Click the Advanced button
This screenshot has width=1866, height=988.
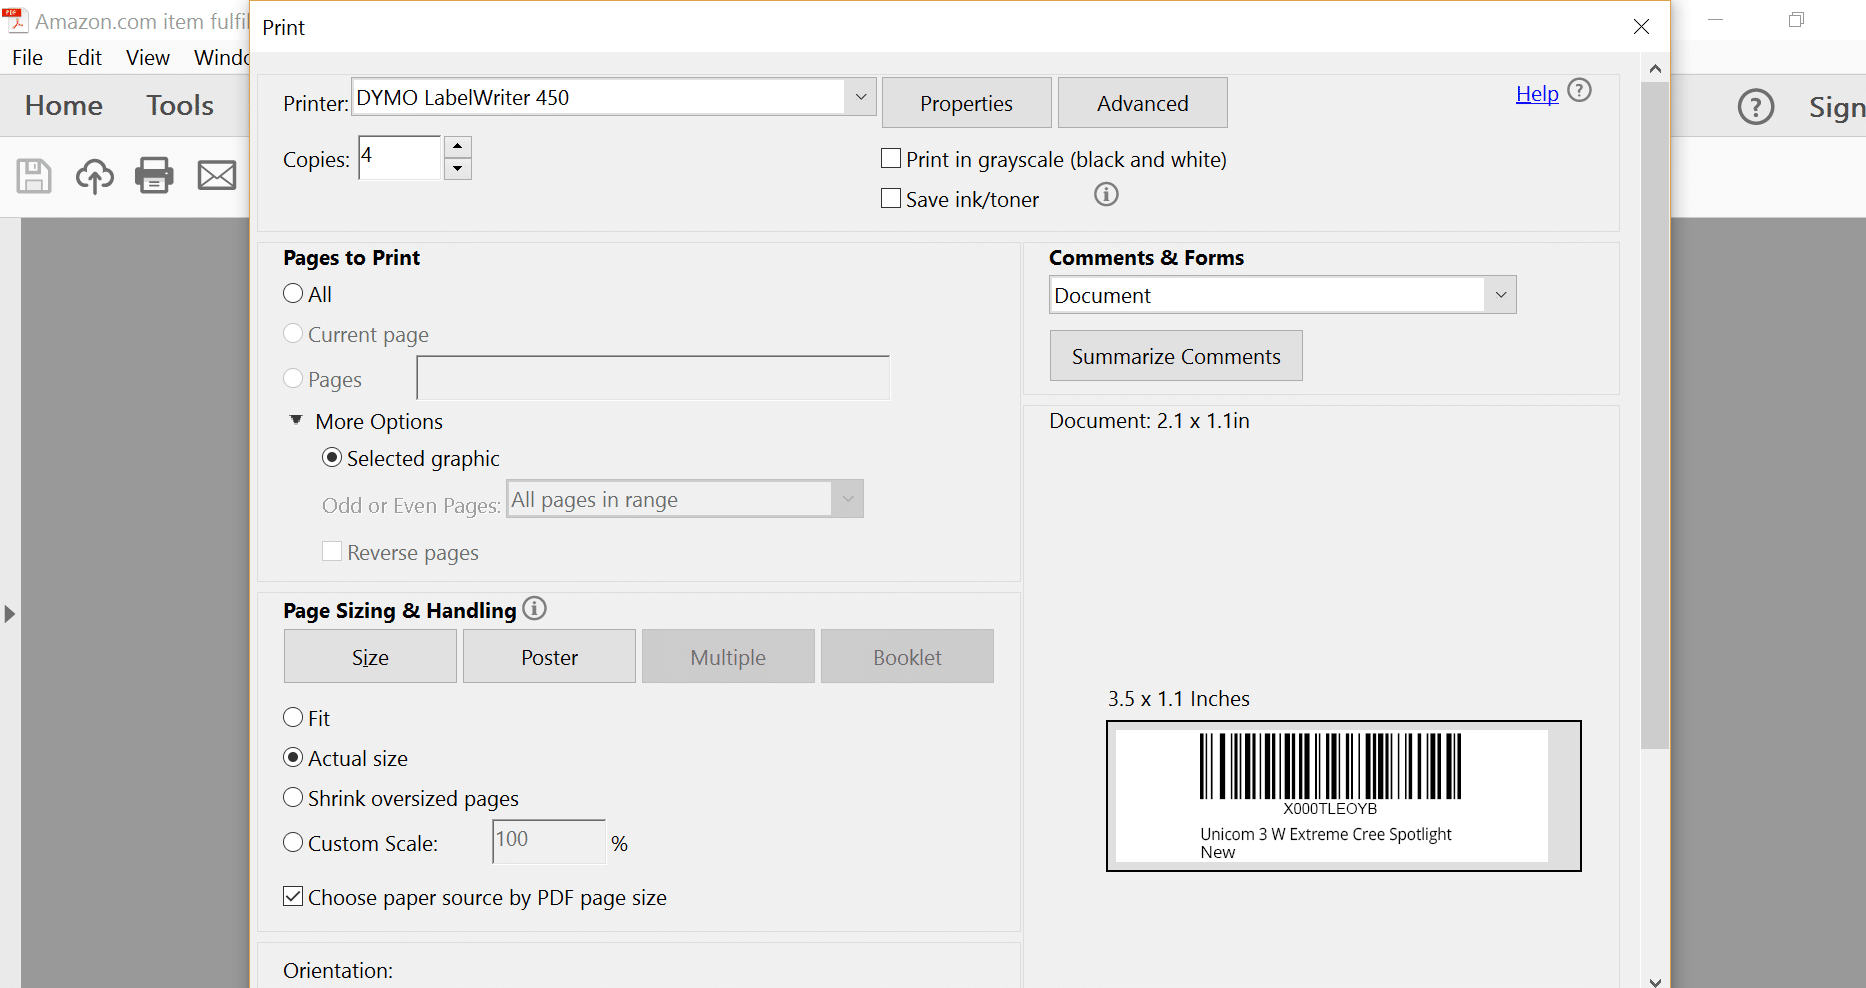pos(1142,103)
